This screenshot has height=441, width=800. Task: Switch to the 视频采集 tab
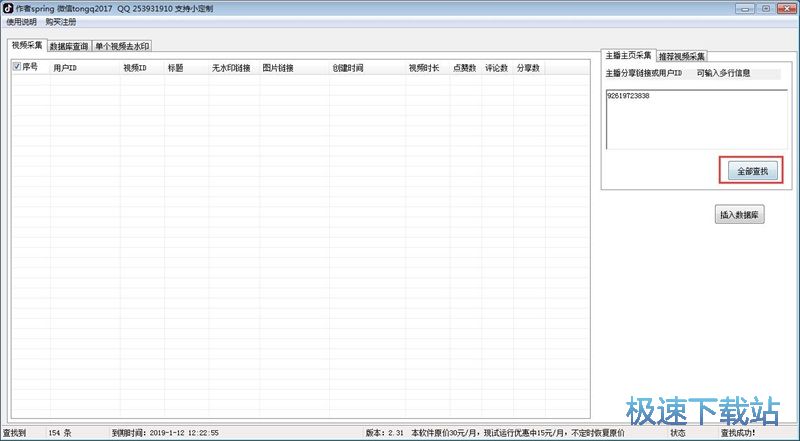27,45
